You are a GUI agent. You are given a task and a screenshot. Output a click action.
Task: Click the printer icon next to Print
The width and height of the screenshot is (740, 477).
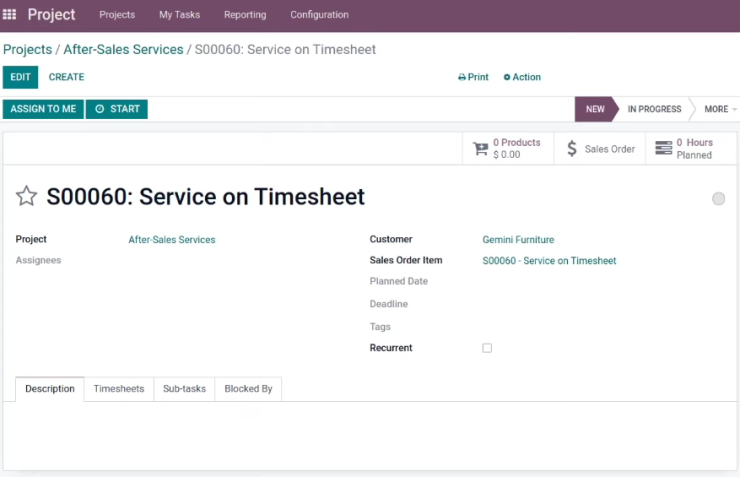(x=462, y=77)
